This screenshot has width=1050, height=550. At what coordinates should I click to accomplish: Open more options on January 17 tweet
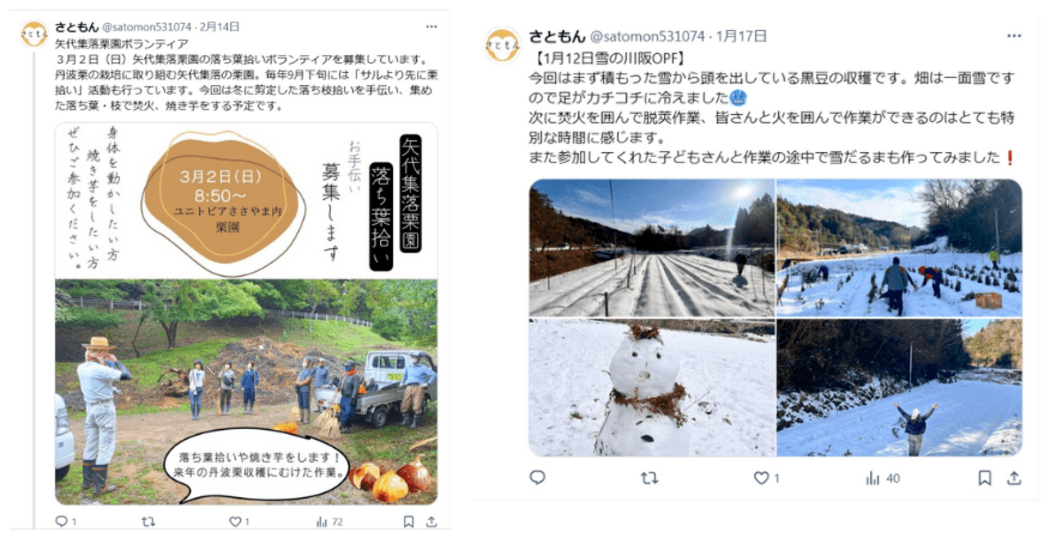coord(1014,36)
